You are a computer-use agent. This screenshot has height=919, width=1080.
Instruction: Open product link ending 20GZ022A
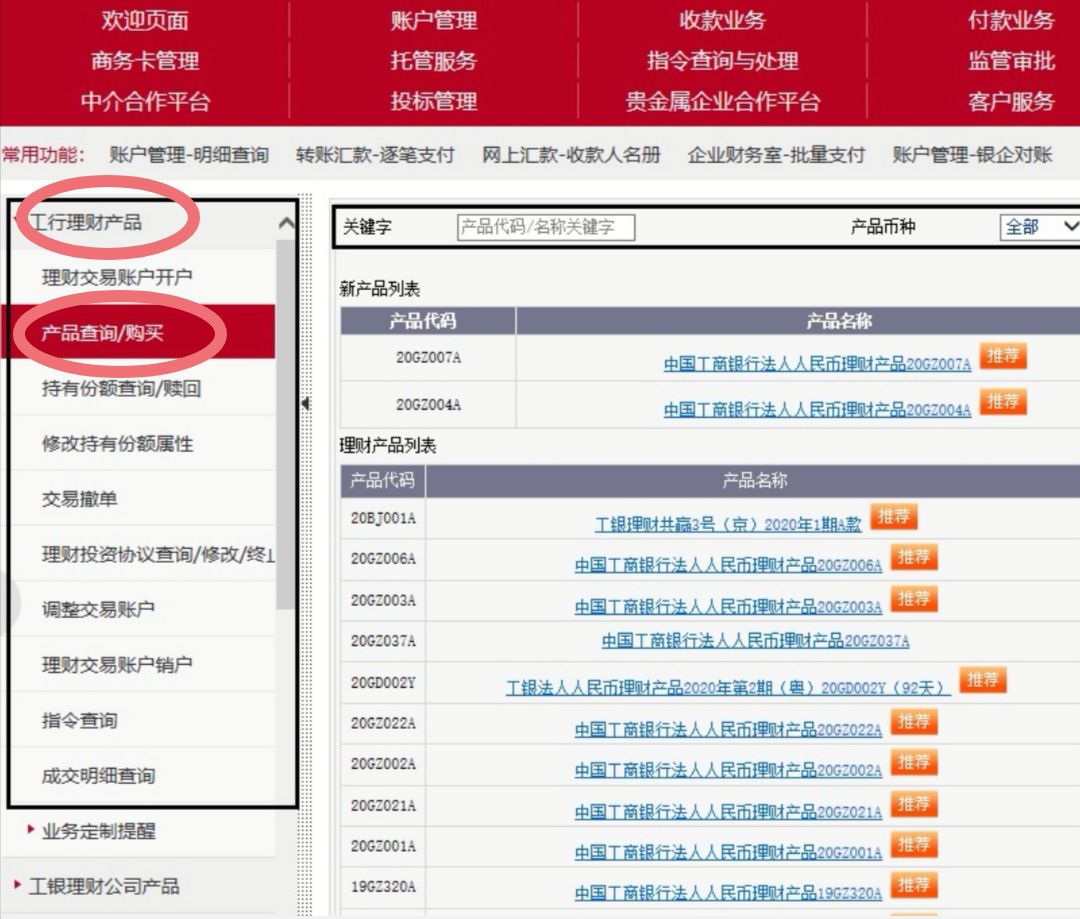pyautogui.click(x=728, y=730)
